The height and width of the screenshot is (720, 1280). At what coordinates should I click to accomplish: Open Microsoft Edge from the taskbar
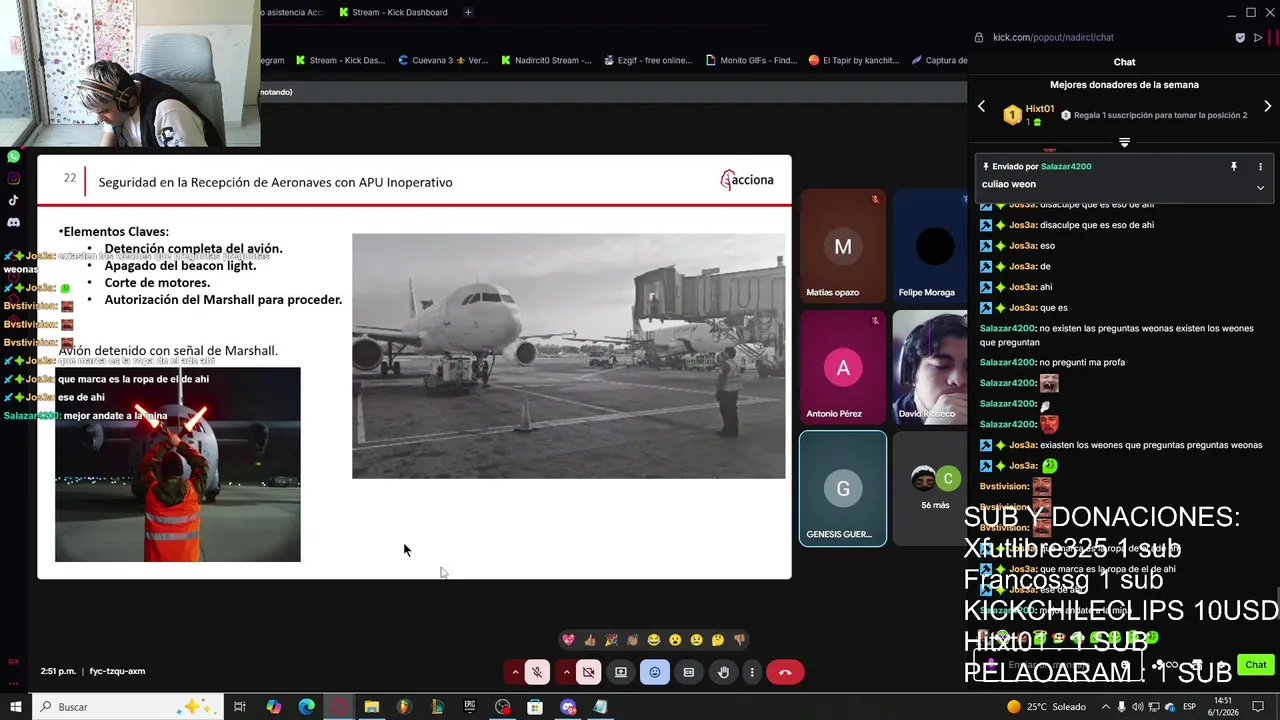[x=307, y=707]
